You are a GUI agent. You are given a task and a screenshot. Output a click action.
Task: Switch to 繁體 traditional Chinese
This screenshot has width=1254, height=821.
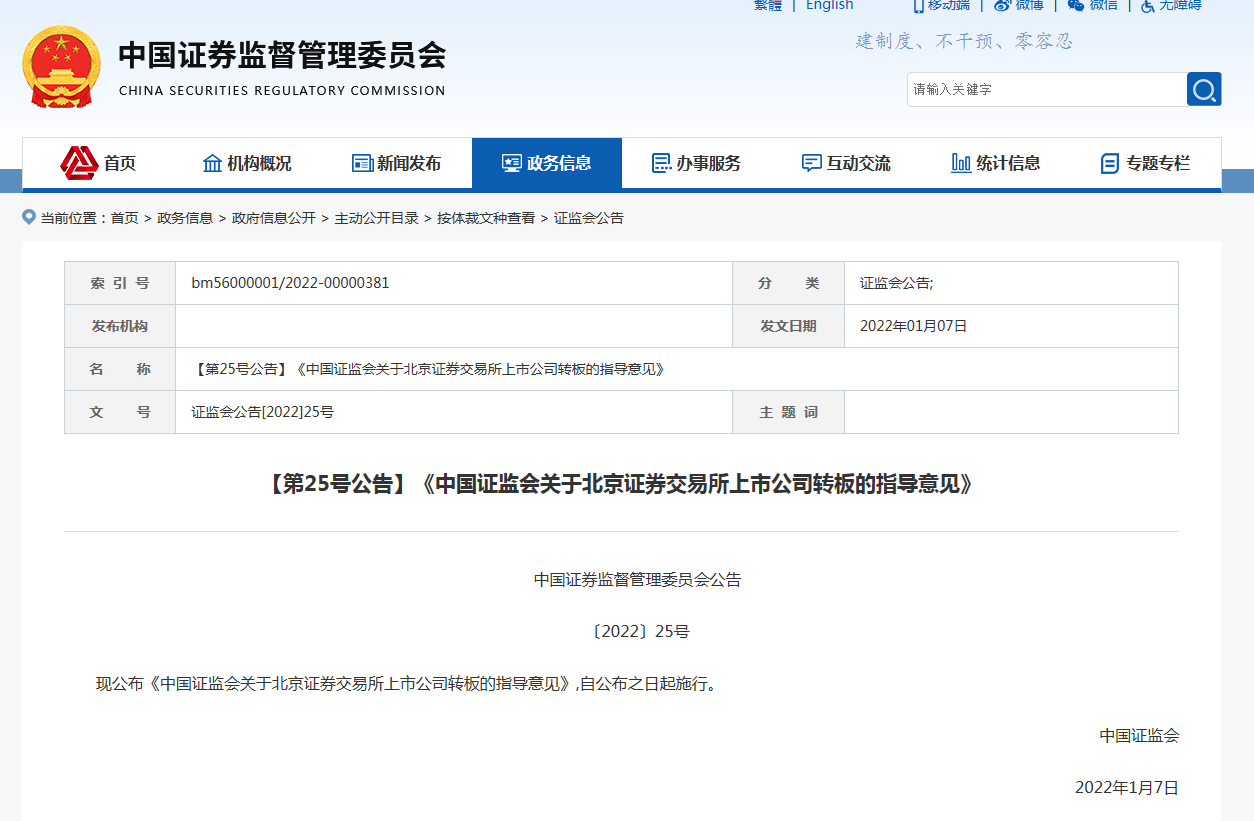click(768, 5)
